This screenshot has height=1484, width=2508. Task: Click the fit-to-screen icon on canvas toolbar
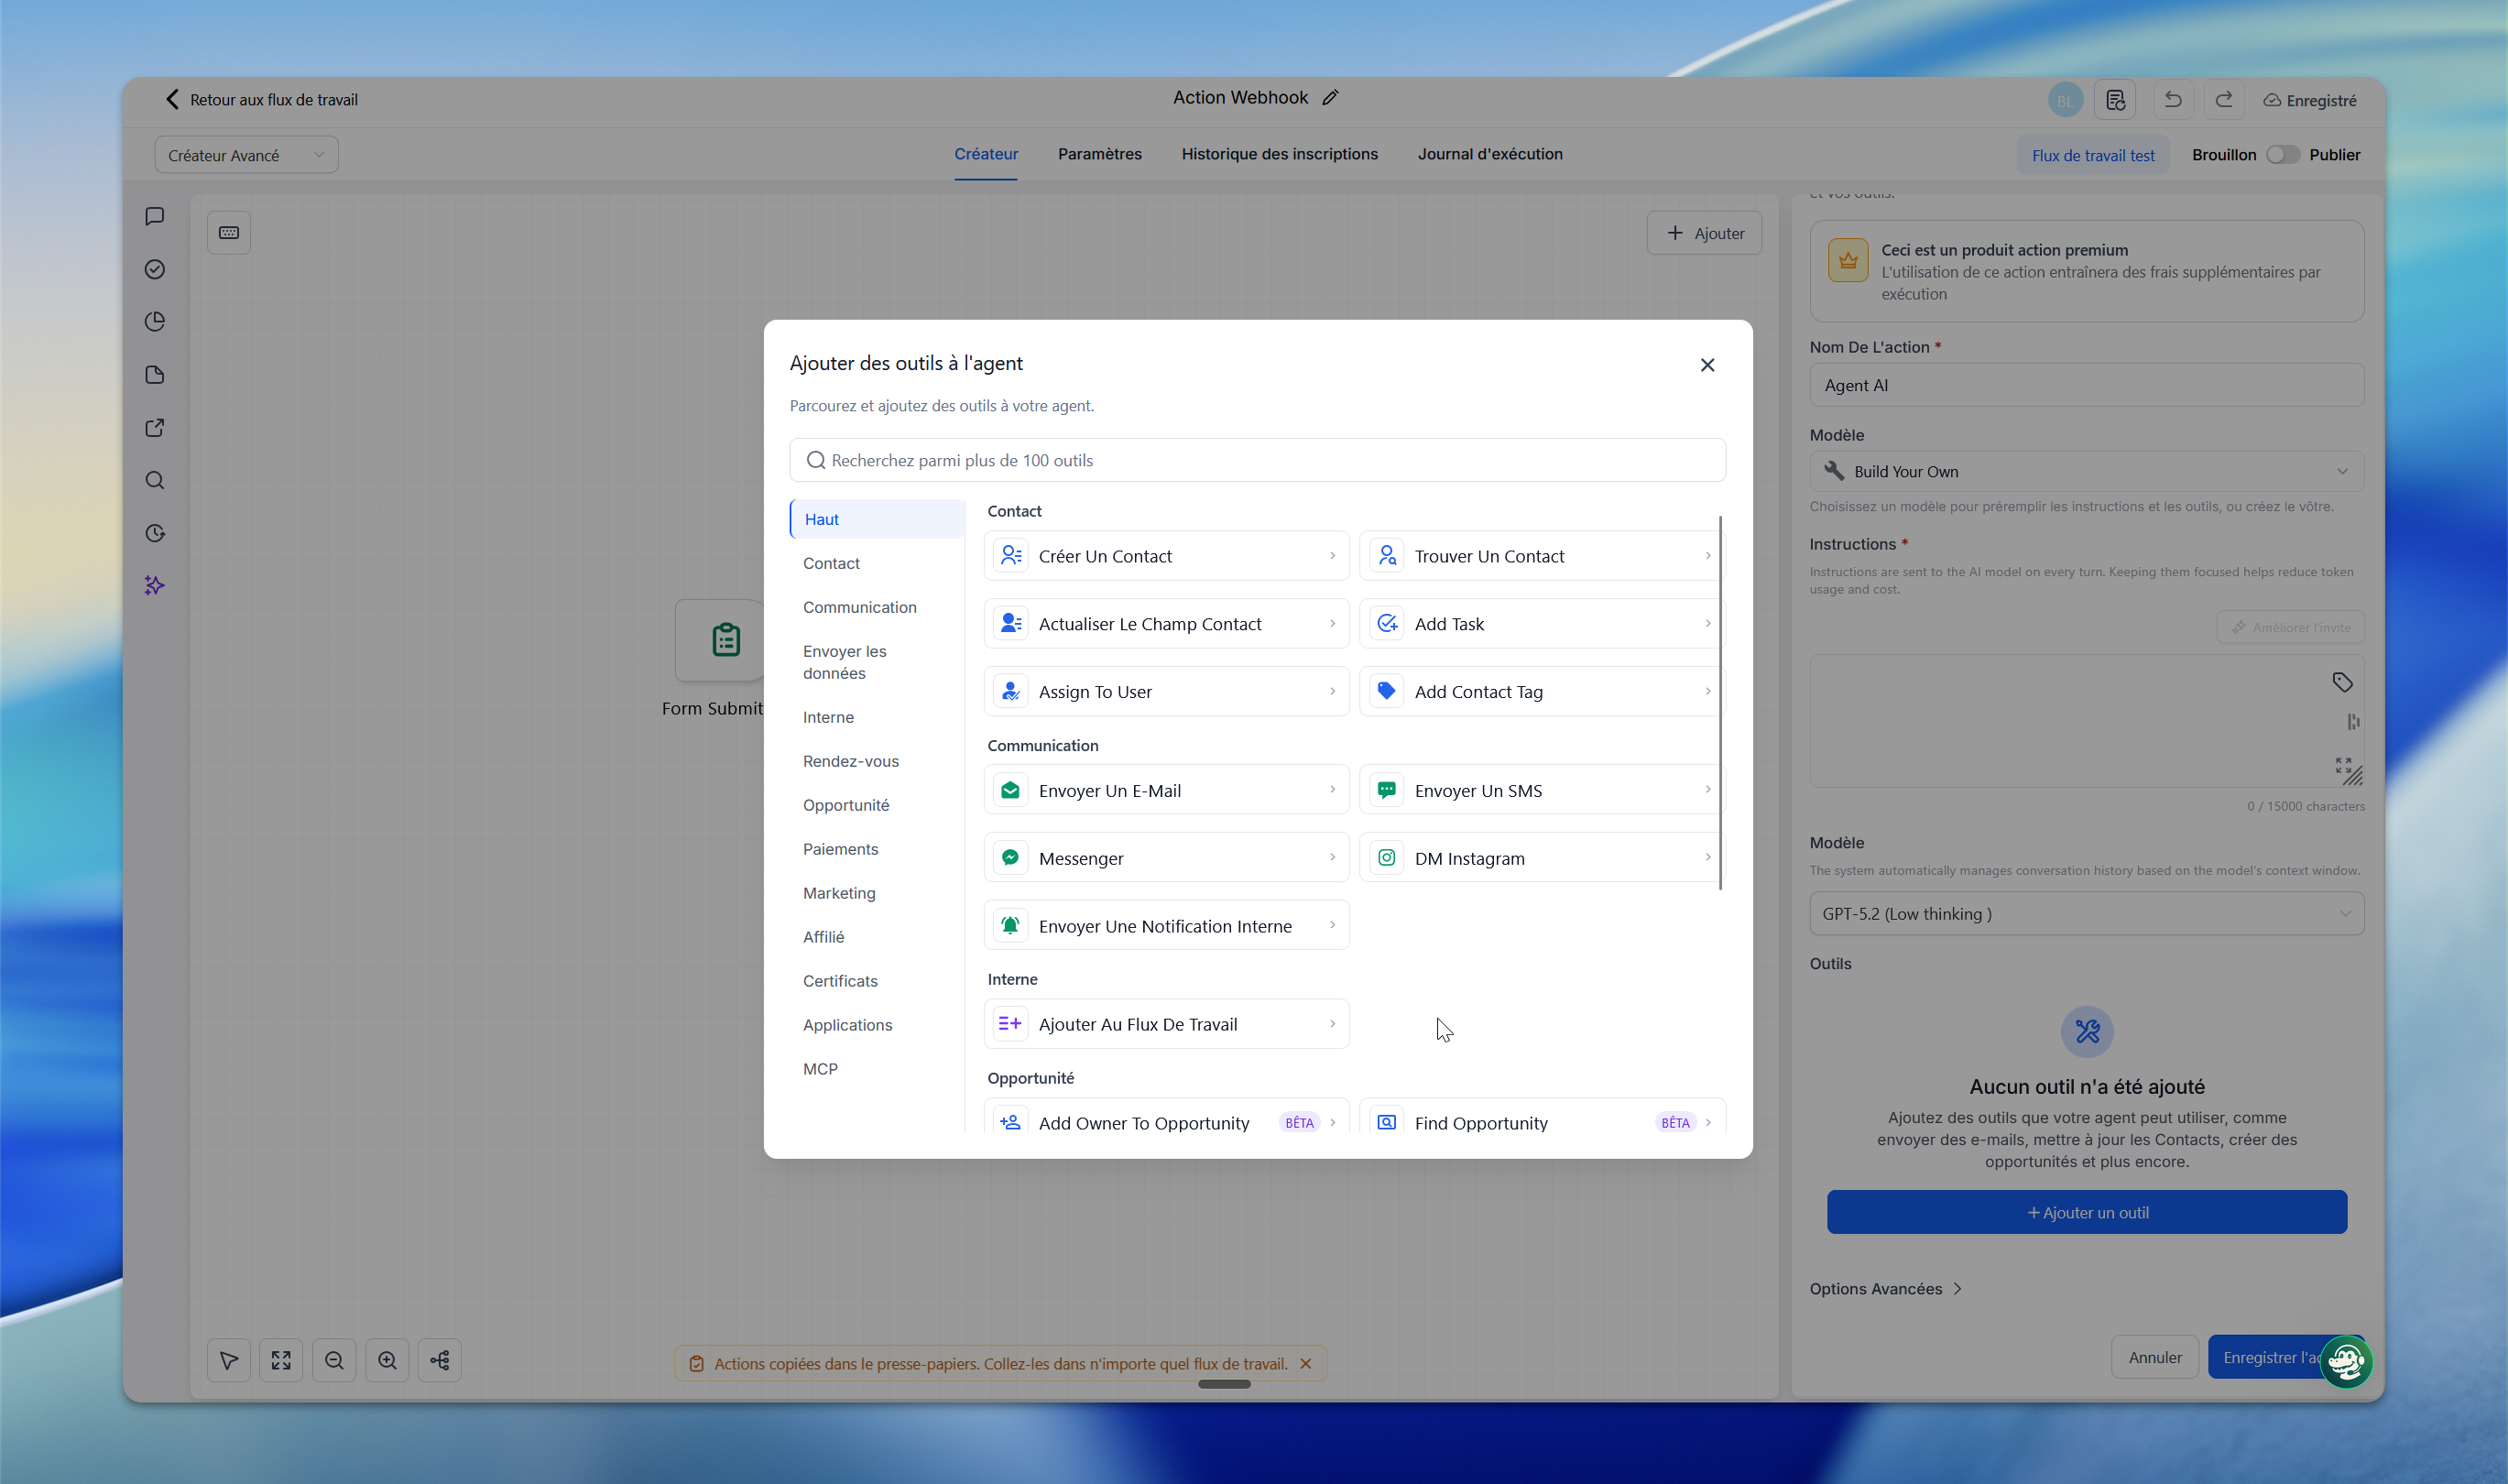point(281,1361)
